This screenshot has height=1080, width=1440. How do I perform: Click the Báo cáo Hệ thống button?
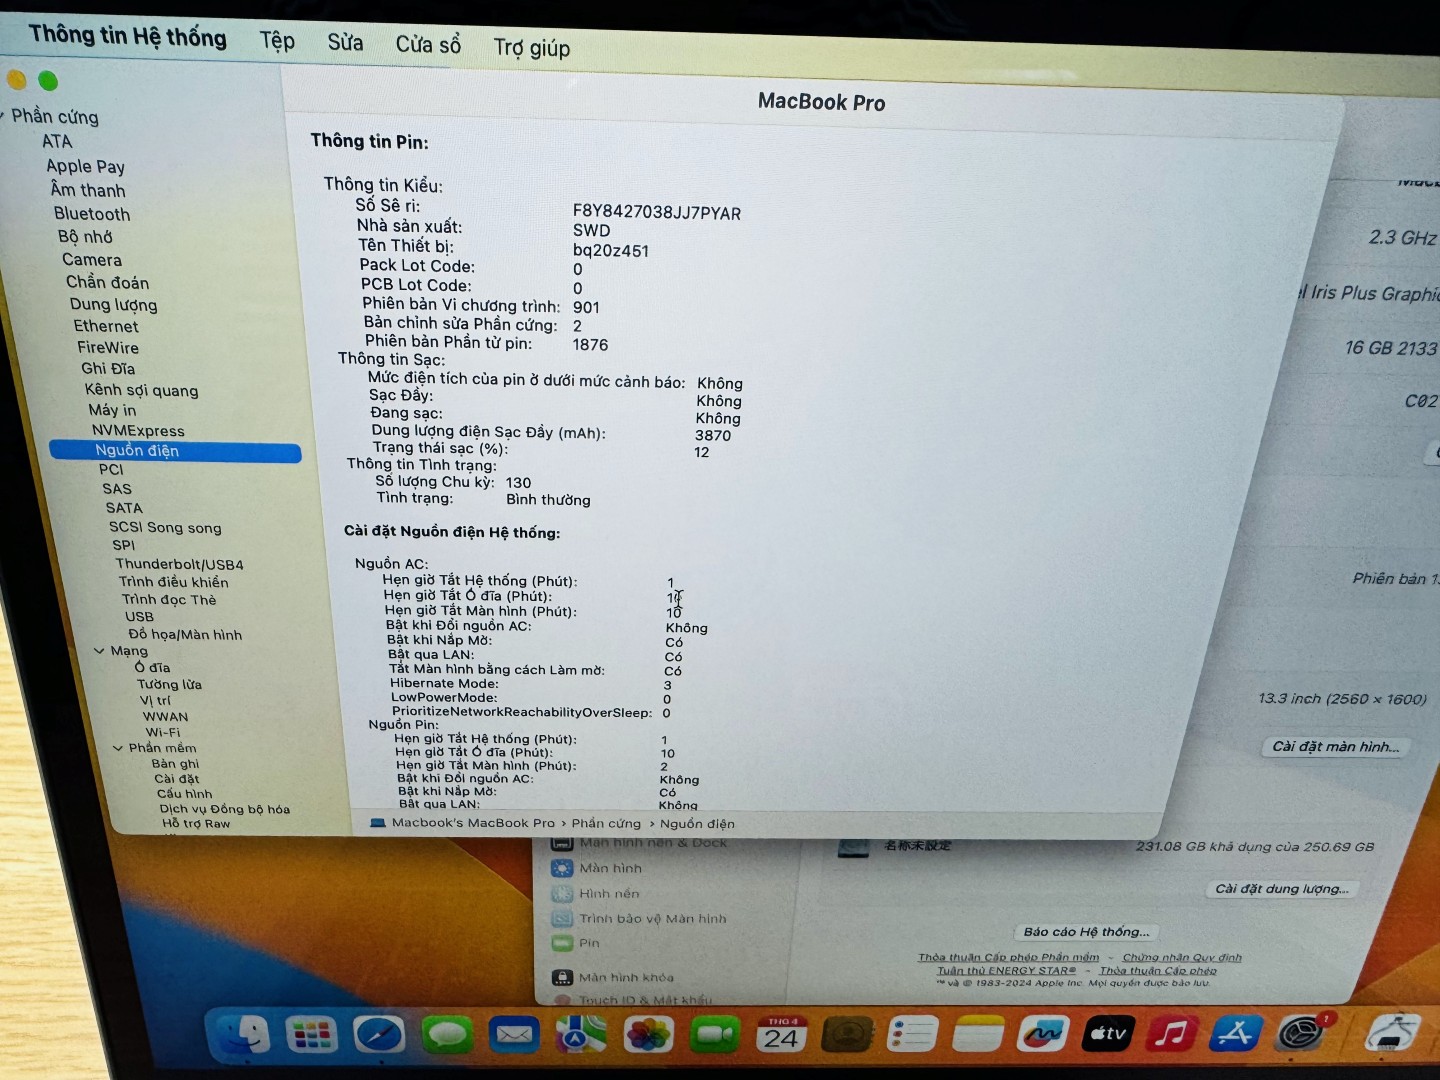[1086, 932]
